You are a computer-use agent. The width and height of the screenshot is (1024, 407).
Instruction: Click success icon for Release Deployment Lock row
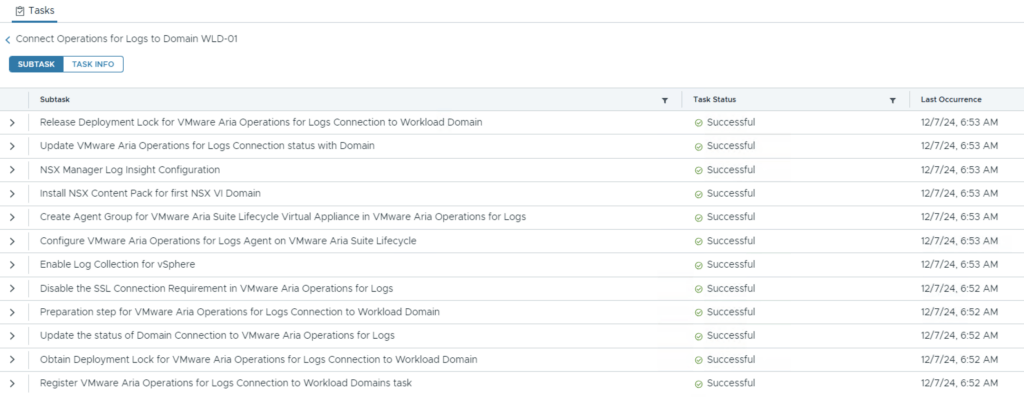699,123
